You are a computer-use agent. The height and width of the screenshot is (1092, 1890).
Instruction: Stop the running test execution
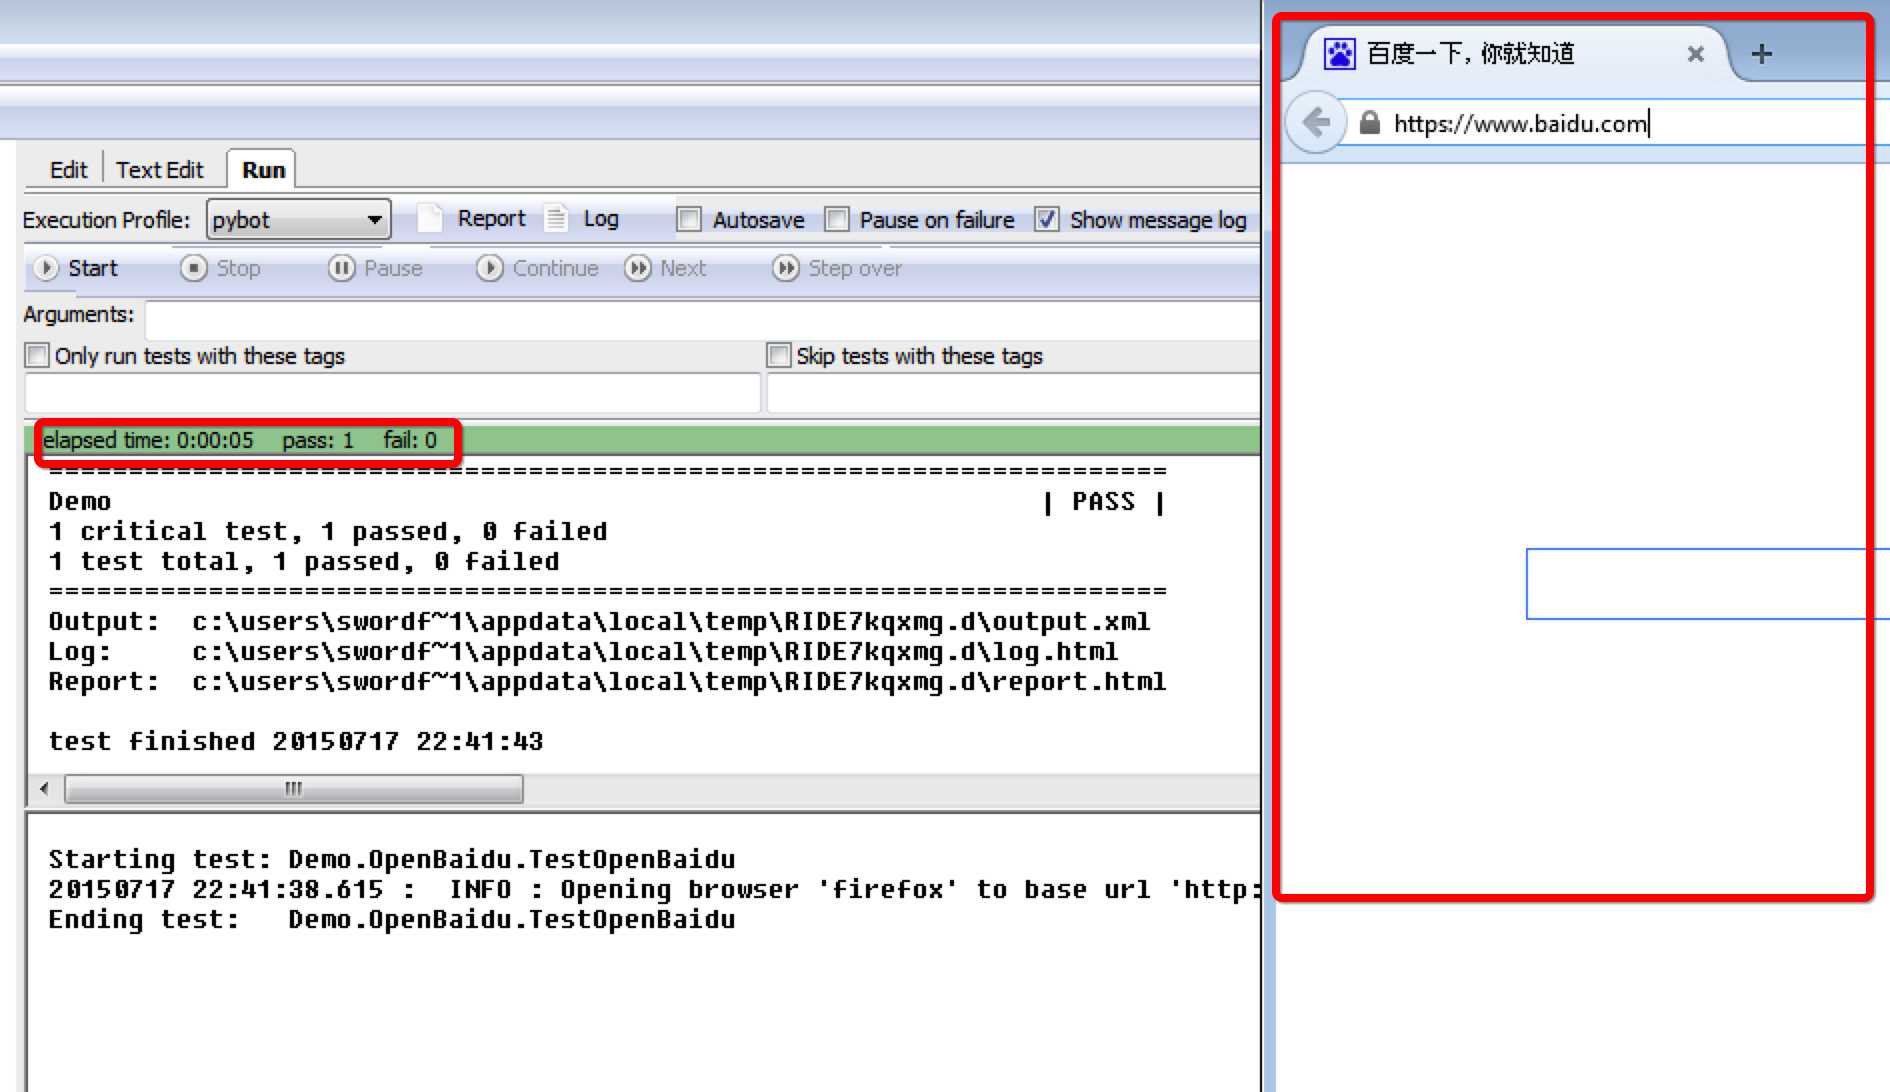[221, 268]
